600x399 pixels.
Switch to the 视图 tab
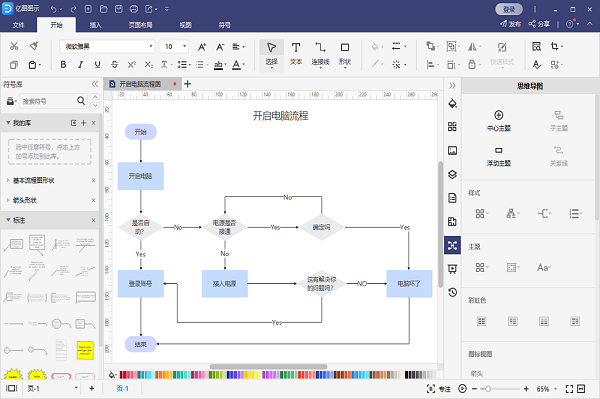point(186,25)
